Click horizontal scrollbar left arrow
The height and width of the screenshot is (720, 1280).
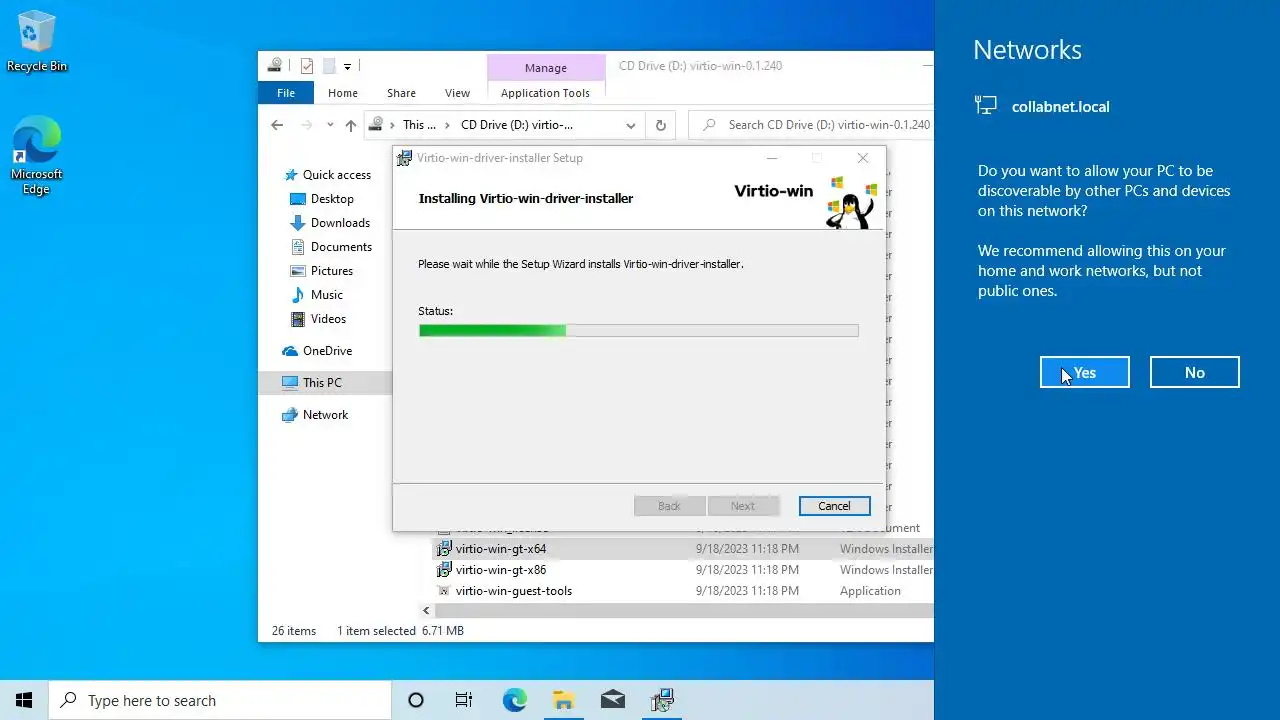pos(426,610)
